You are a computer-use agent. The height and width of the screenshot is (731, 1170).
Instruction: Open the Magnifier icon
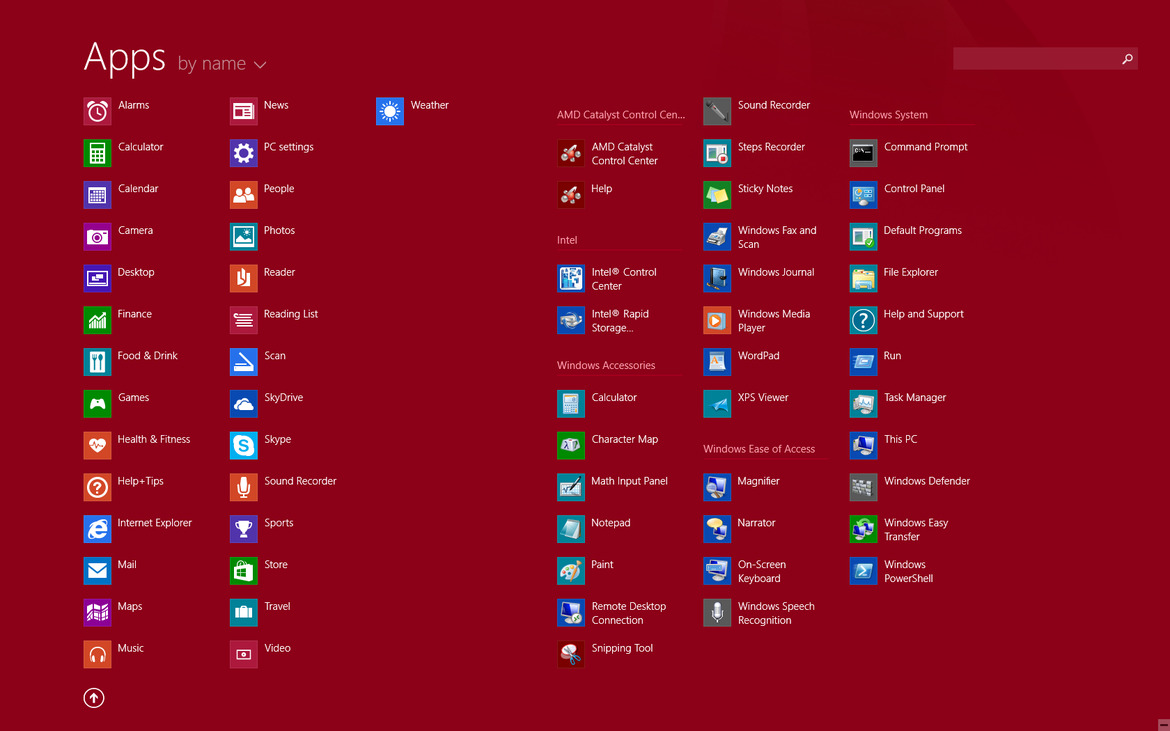click(717, 487)
